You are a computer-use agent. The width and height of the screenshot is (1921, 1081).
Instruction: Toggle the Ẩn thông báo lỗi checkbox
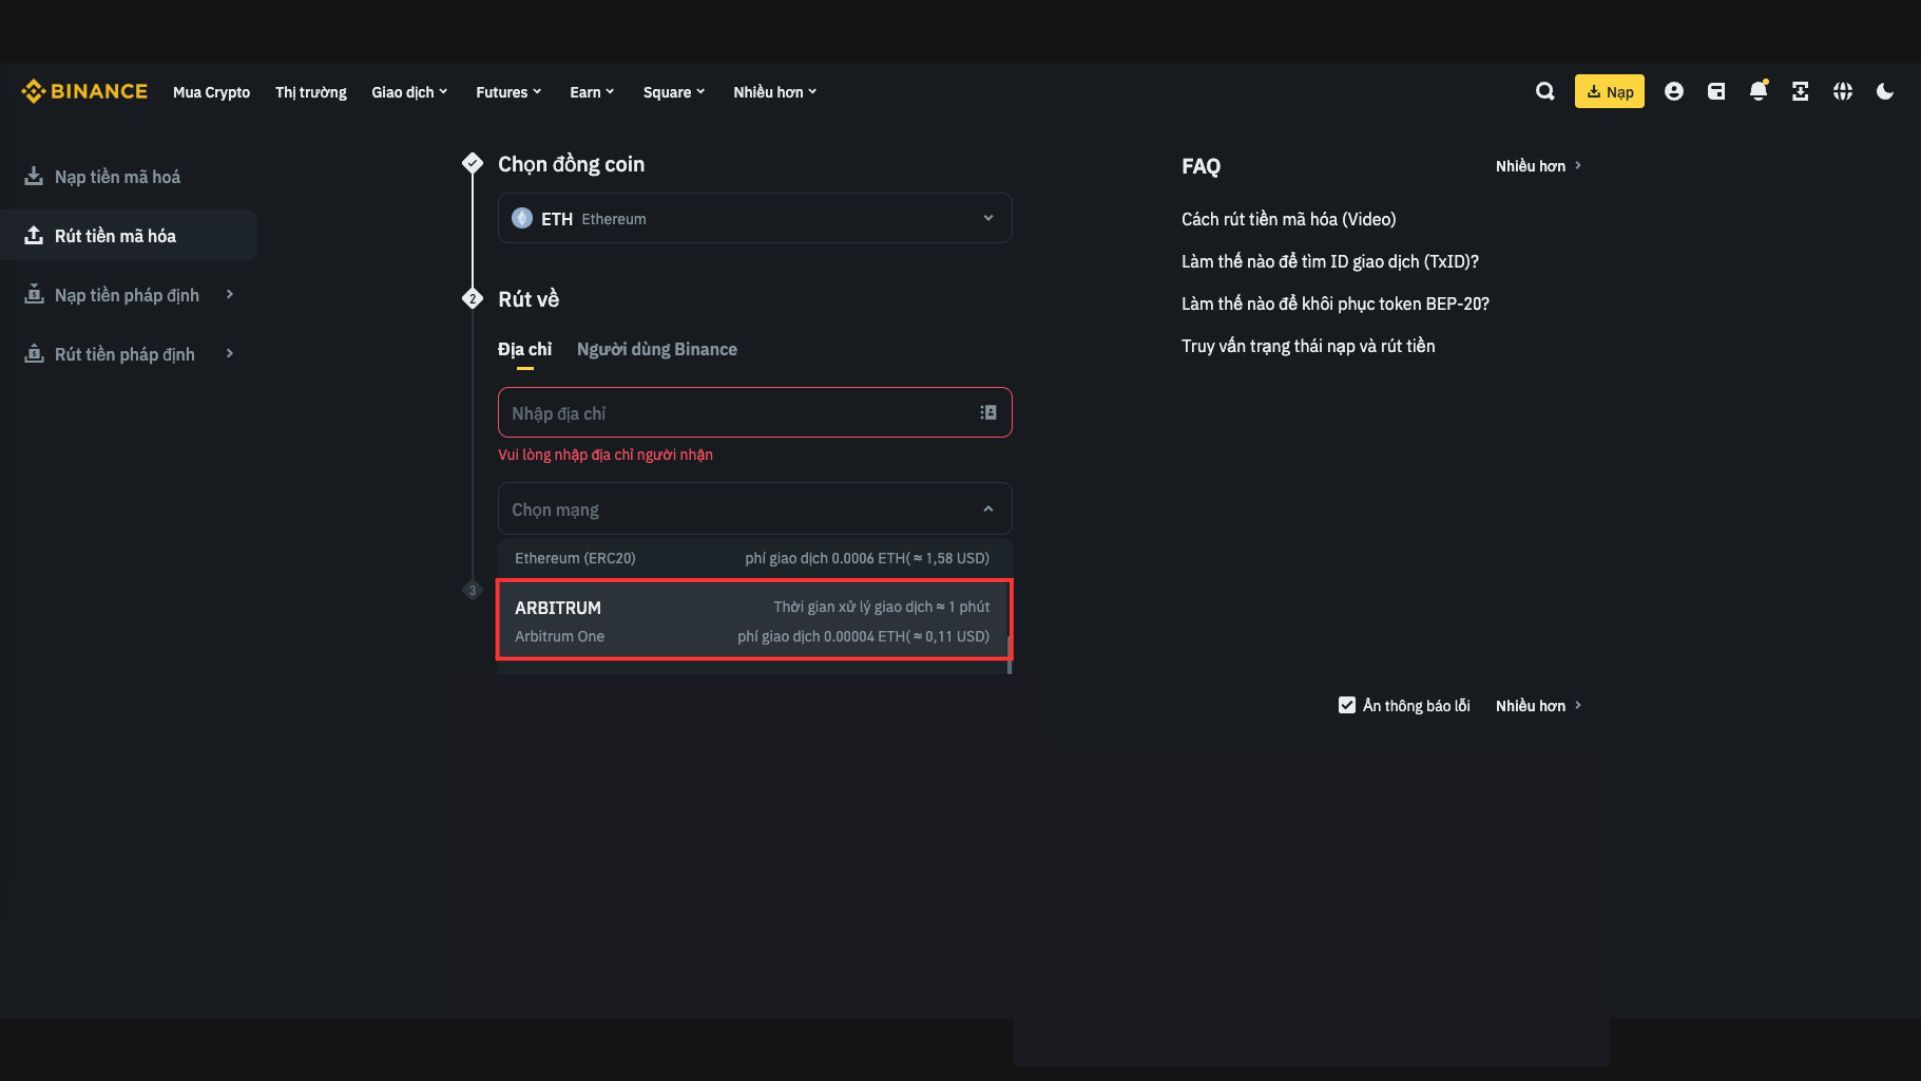coord(1347,705)
